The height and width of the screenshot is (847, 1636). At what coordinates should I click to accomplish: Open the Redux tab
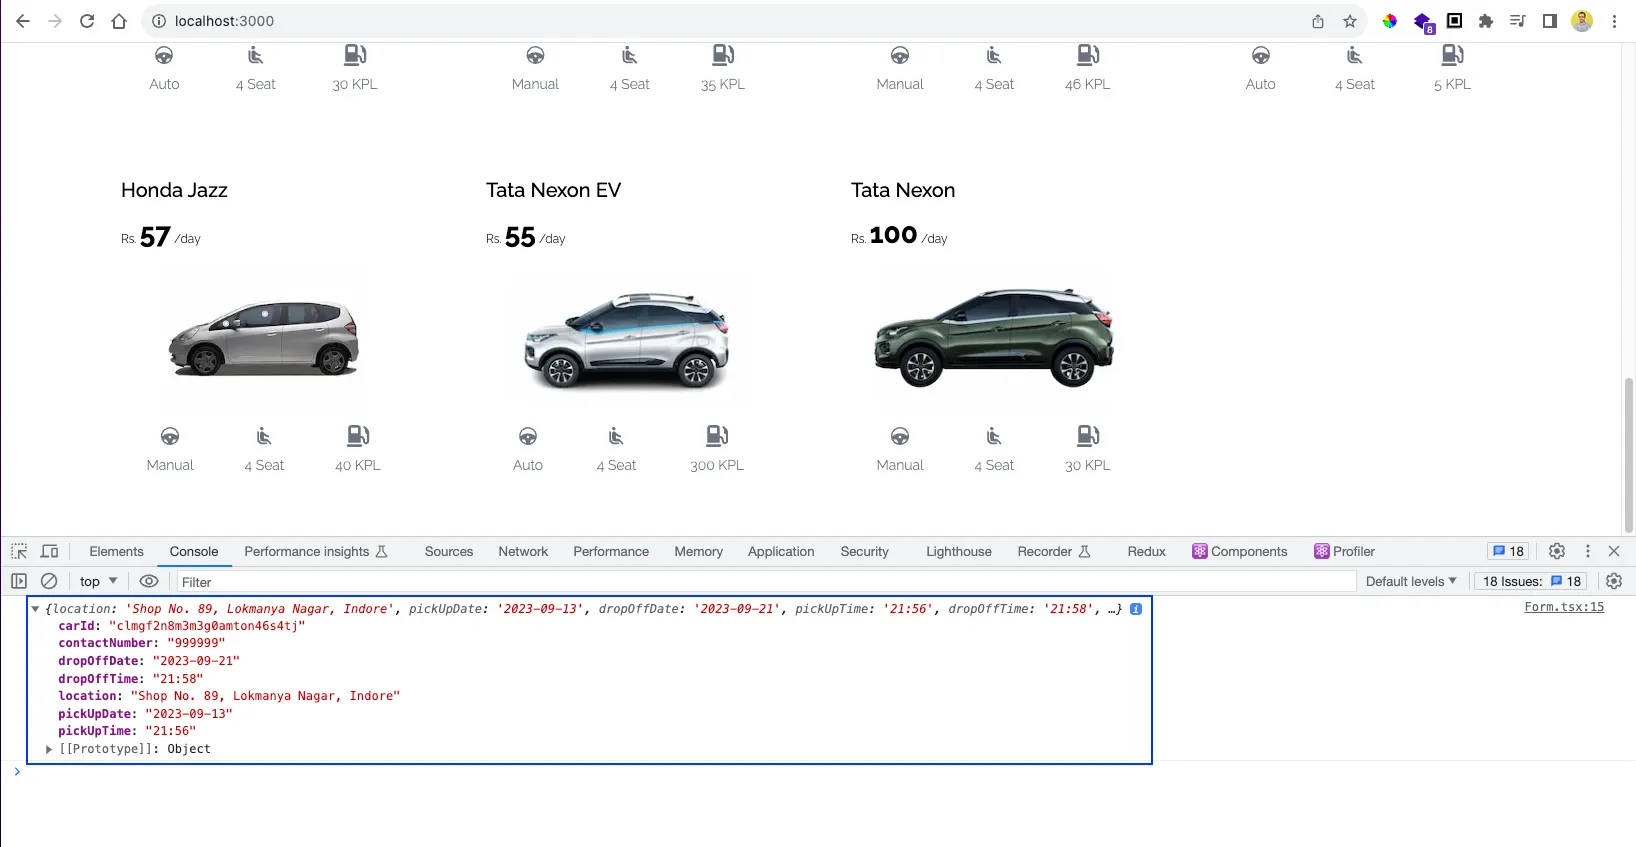pos(1146,551)
